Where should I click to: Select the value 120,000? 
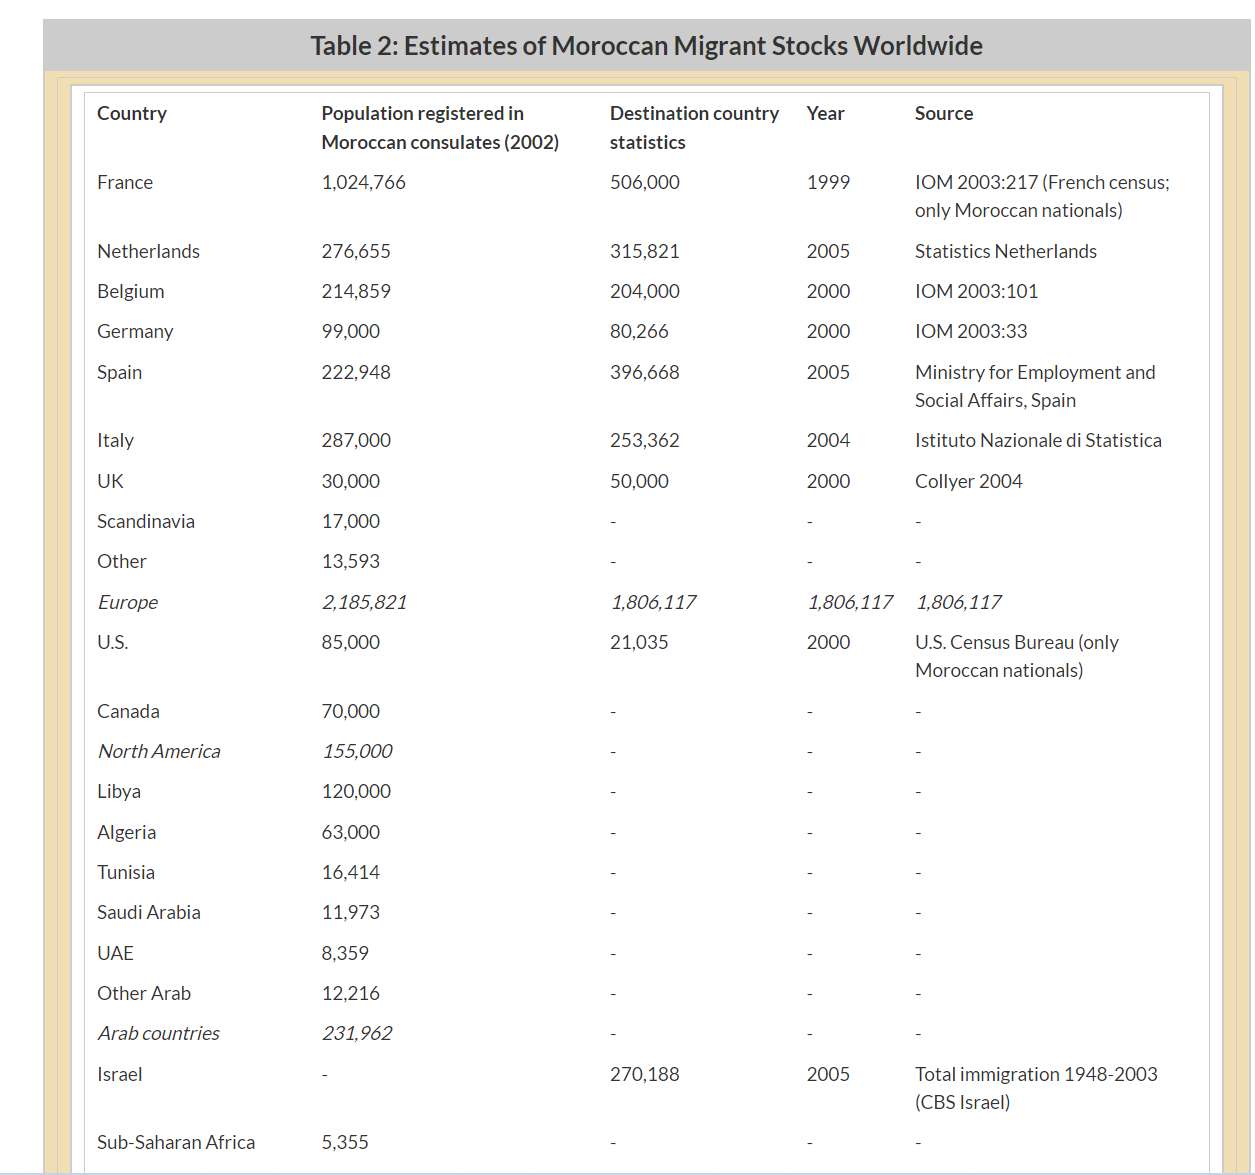pos(356,791)
